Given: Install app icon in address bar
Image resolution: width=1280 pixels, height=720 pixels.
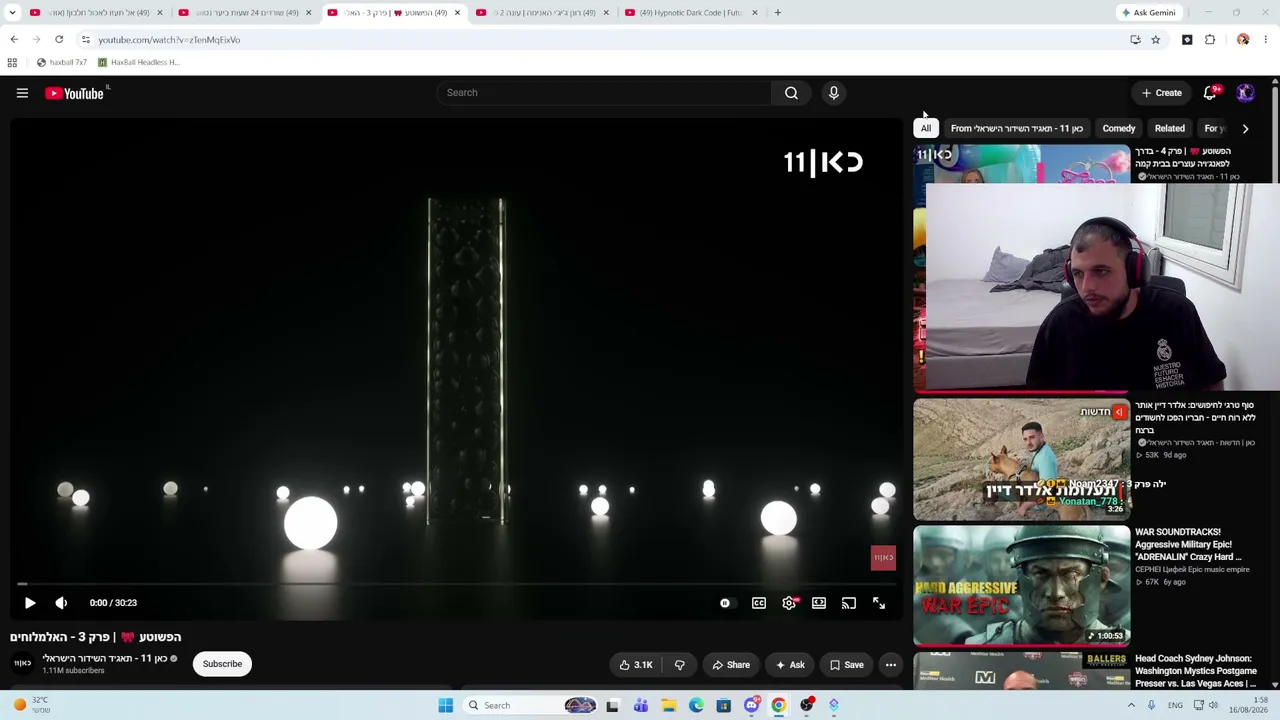Looking at the screenshot, I should [x=1135, y=40].
